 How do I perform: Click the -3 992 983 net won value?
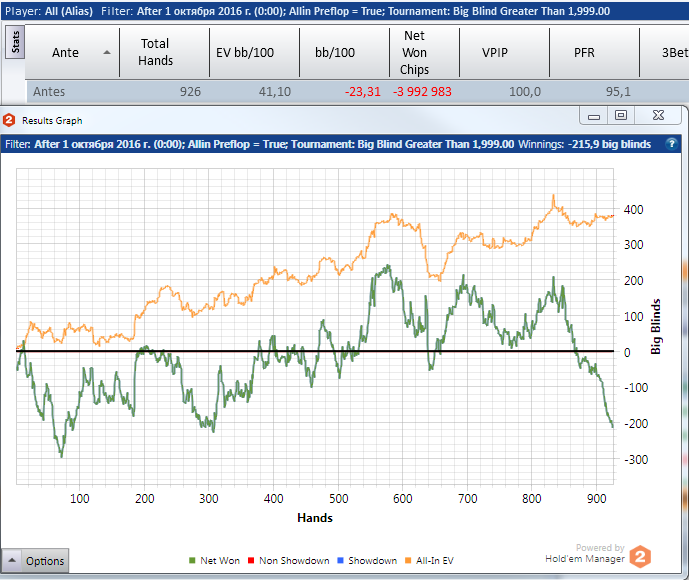point(422,92)
